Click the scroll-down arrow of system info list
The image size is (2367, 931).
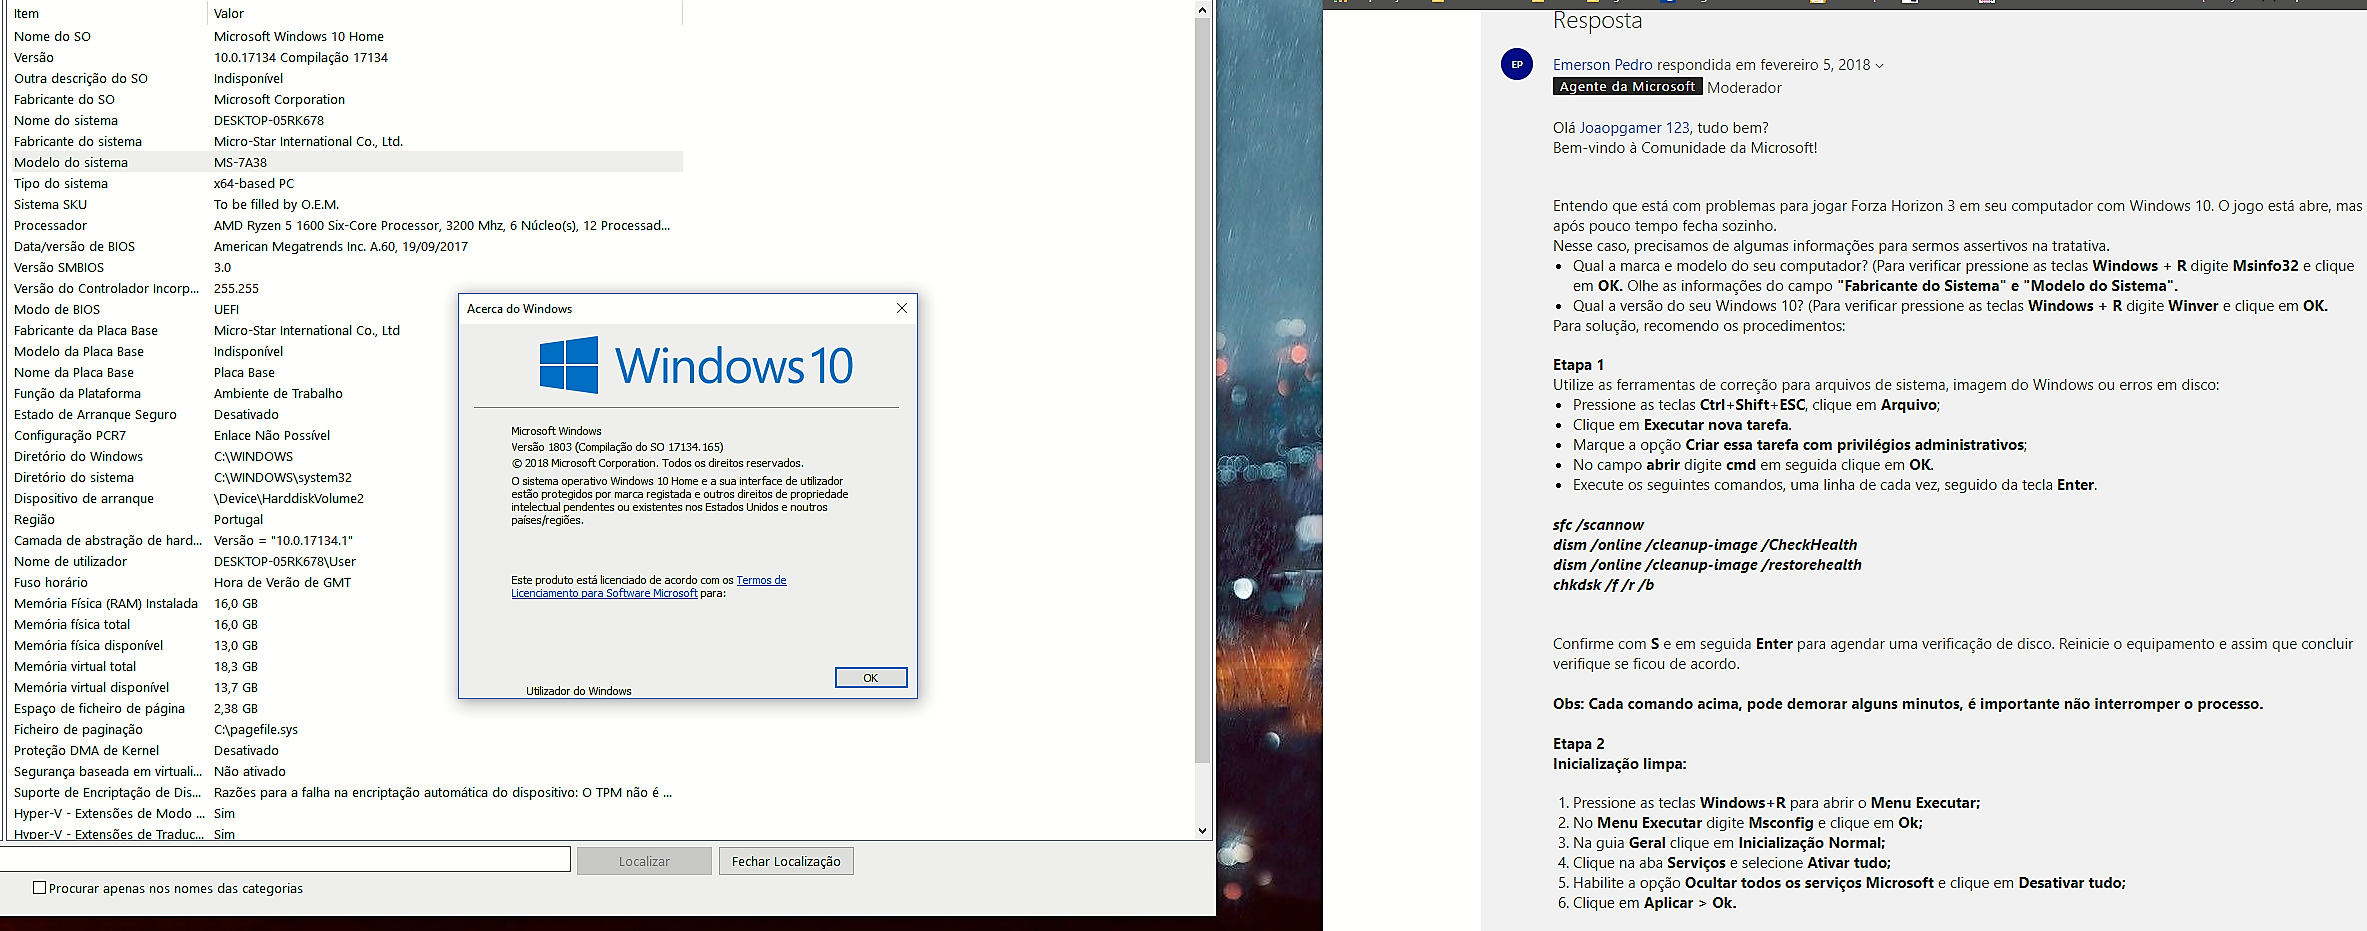pos(1203,831)
